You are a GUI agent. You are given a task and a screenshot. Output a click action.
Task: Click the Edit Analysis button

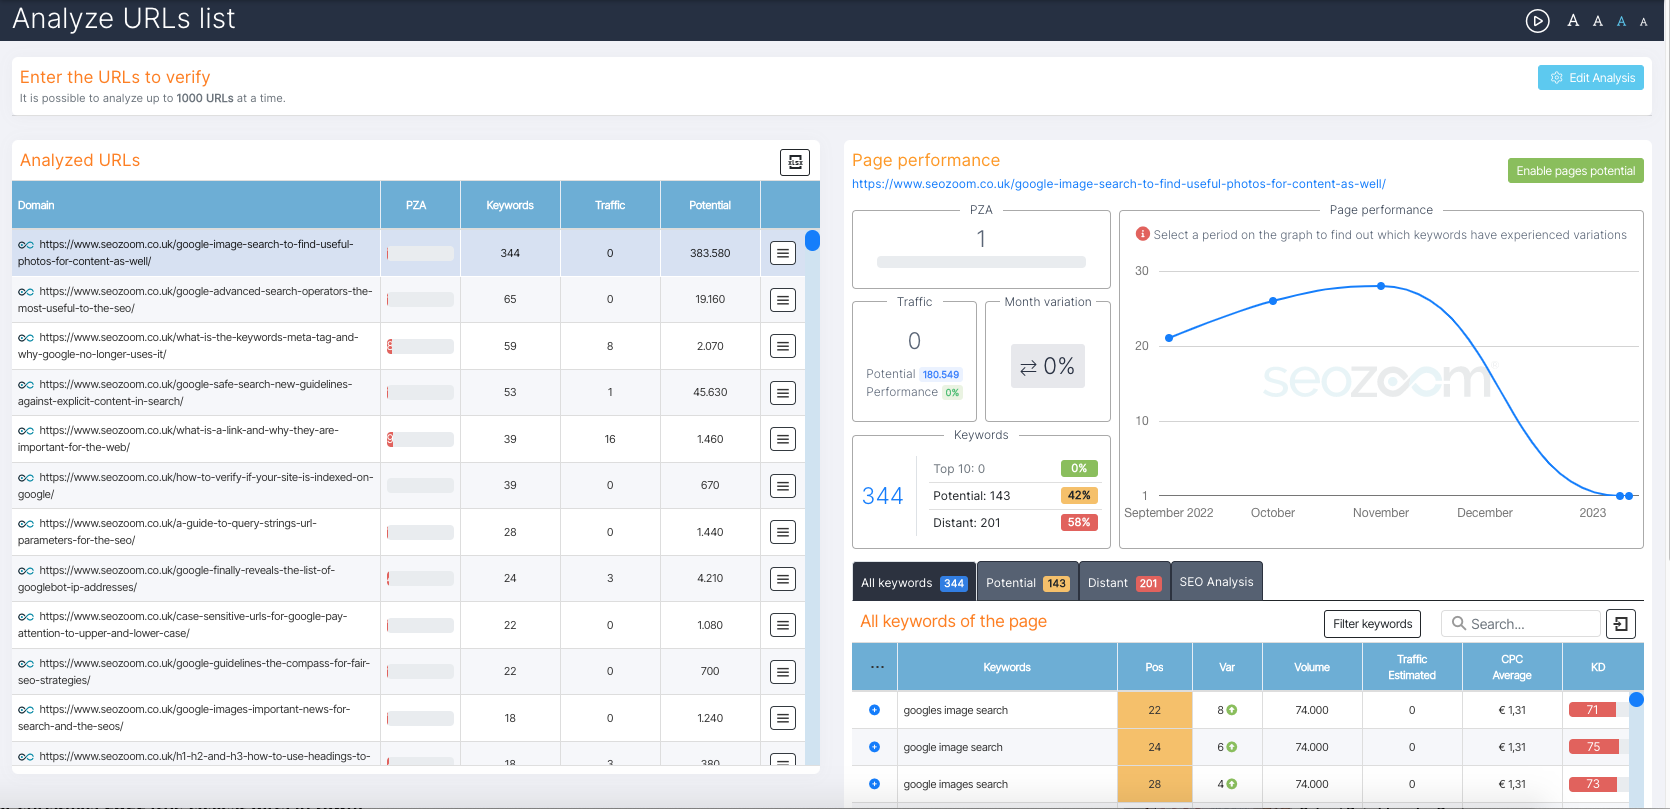pyautogui.click(x=1591, y=78)
